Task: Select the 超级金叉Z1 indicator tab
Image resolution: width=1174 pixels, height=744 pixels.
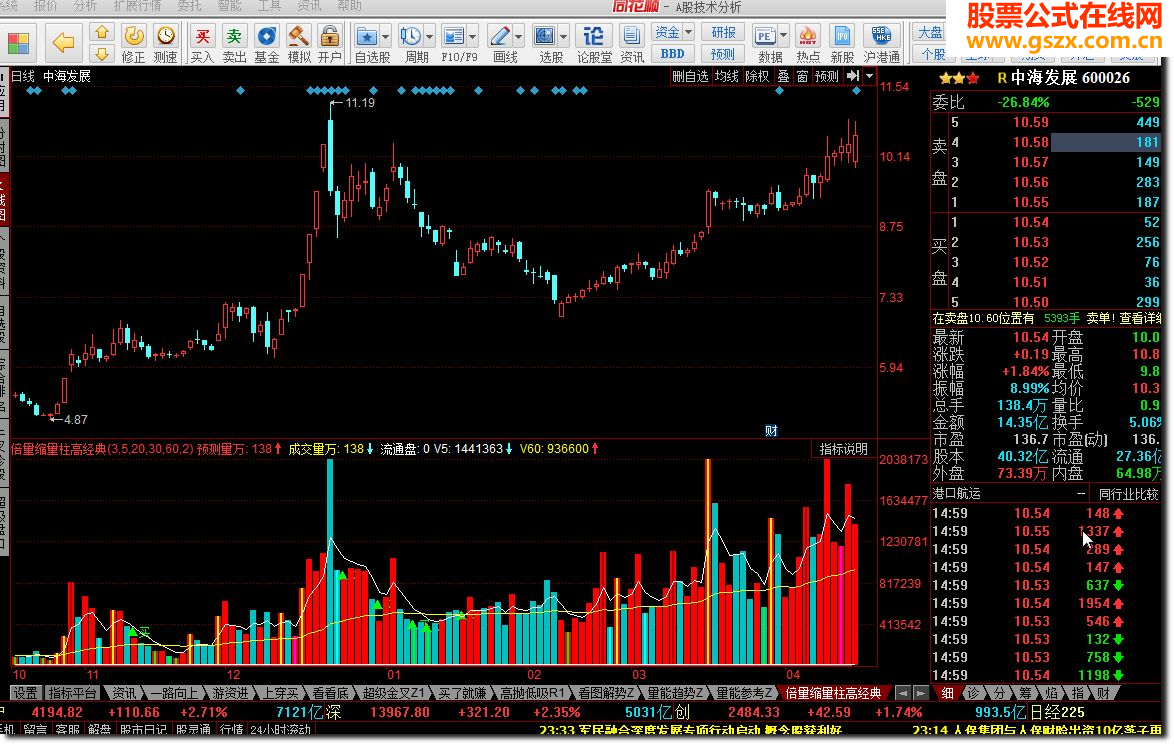Action: tap(393, 693)
